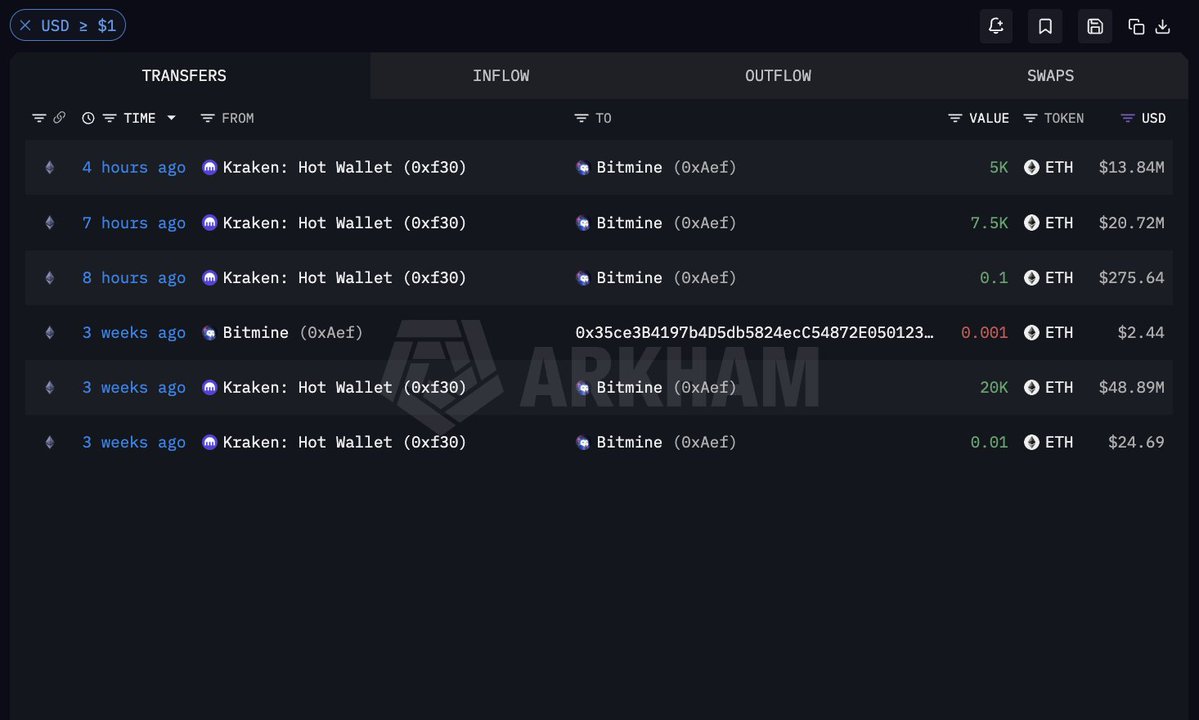Viewport: 1199px width, 720px height.
Task: Open the VALUE column filter
Action: click(x=954, y=118)
